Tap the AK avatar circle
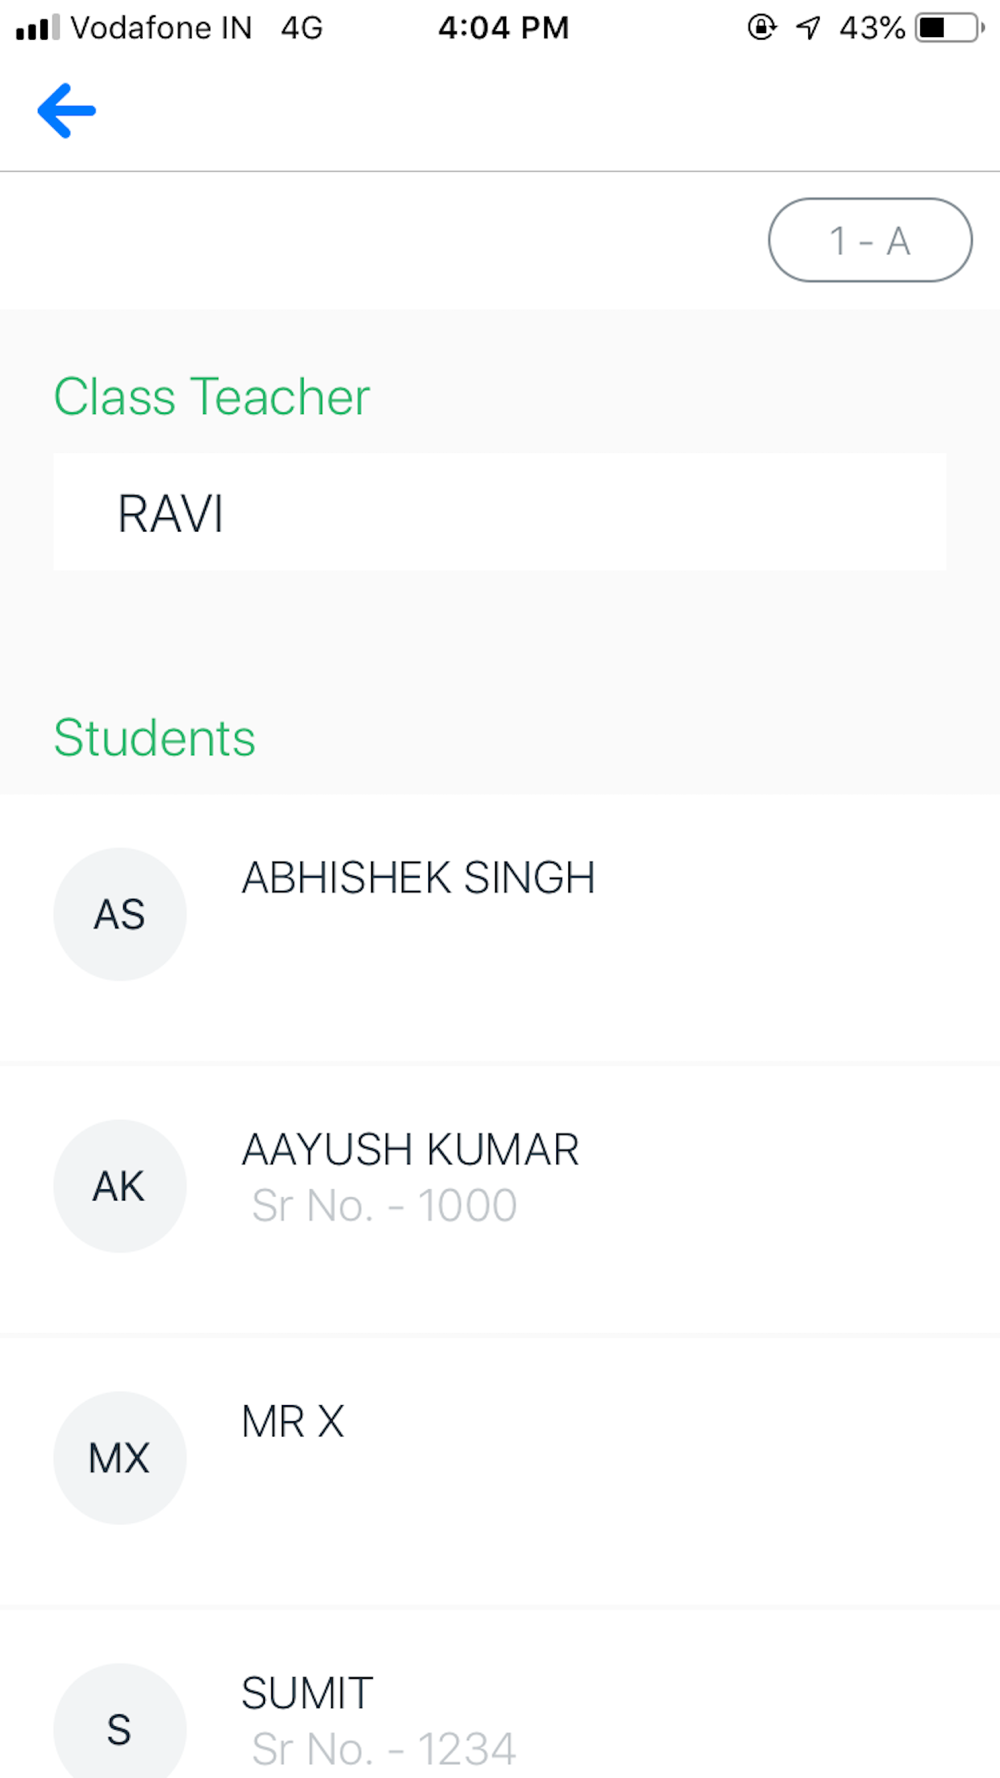The width and height of the screenshot is (1000, 1778). (x=120, y=1186)
